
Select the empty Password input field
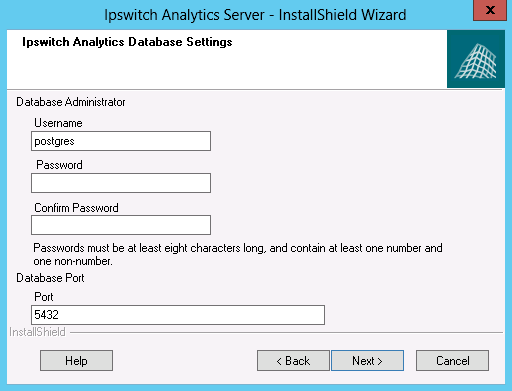(121, 183)
